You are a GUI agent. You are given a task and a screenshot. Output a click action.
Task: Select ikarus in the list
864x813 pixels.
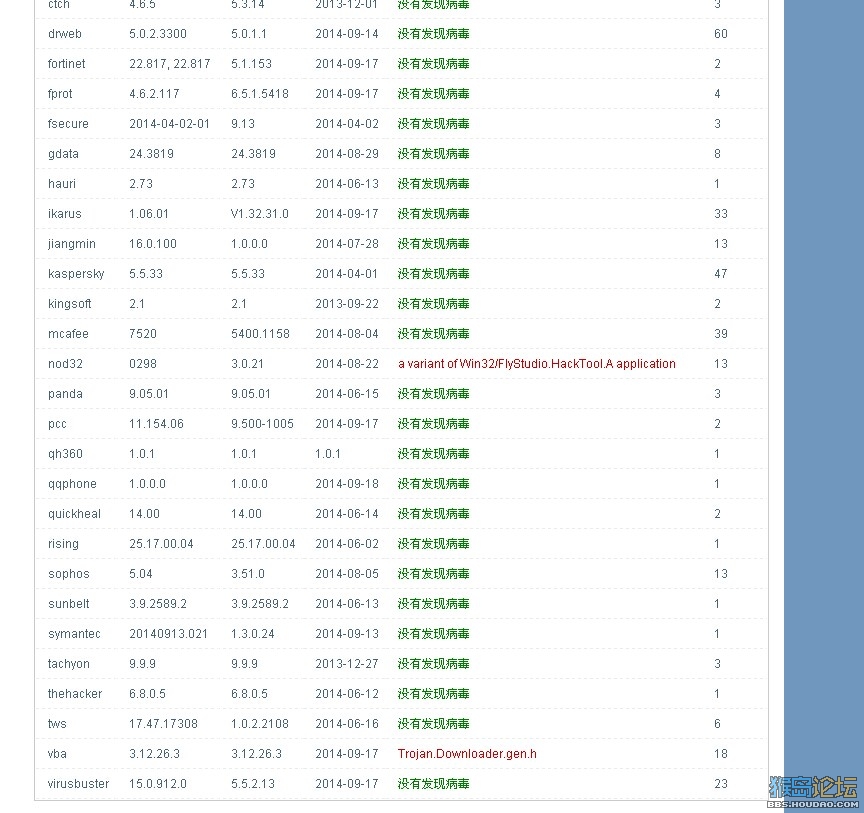(64, 214)
